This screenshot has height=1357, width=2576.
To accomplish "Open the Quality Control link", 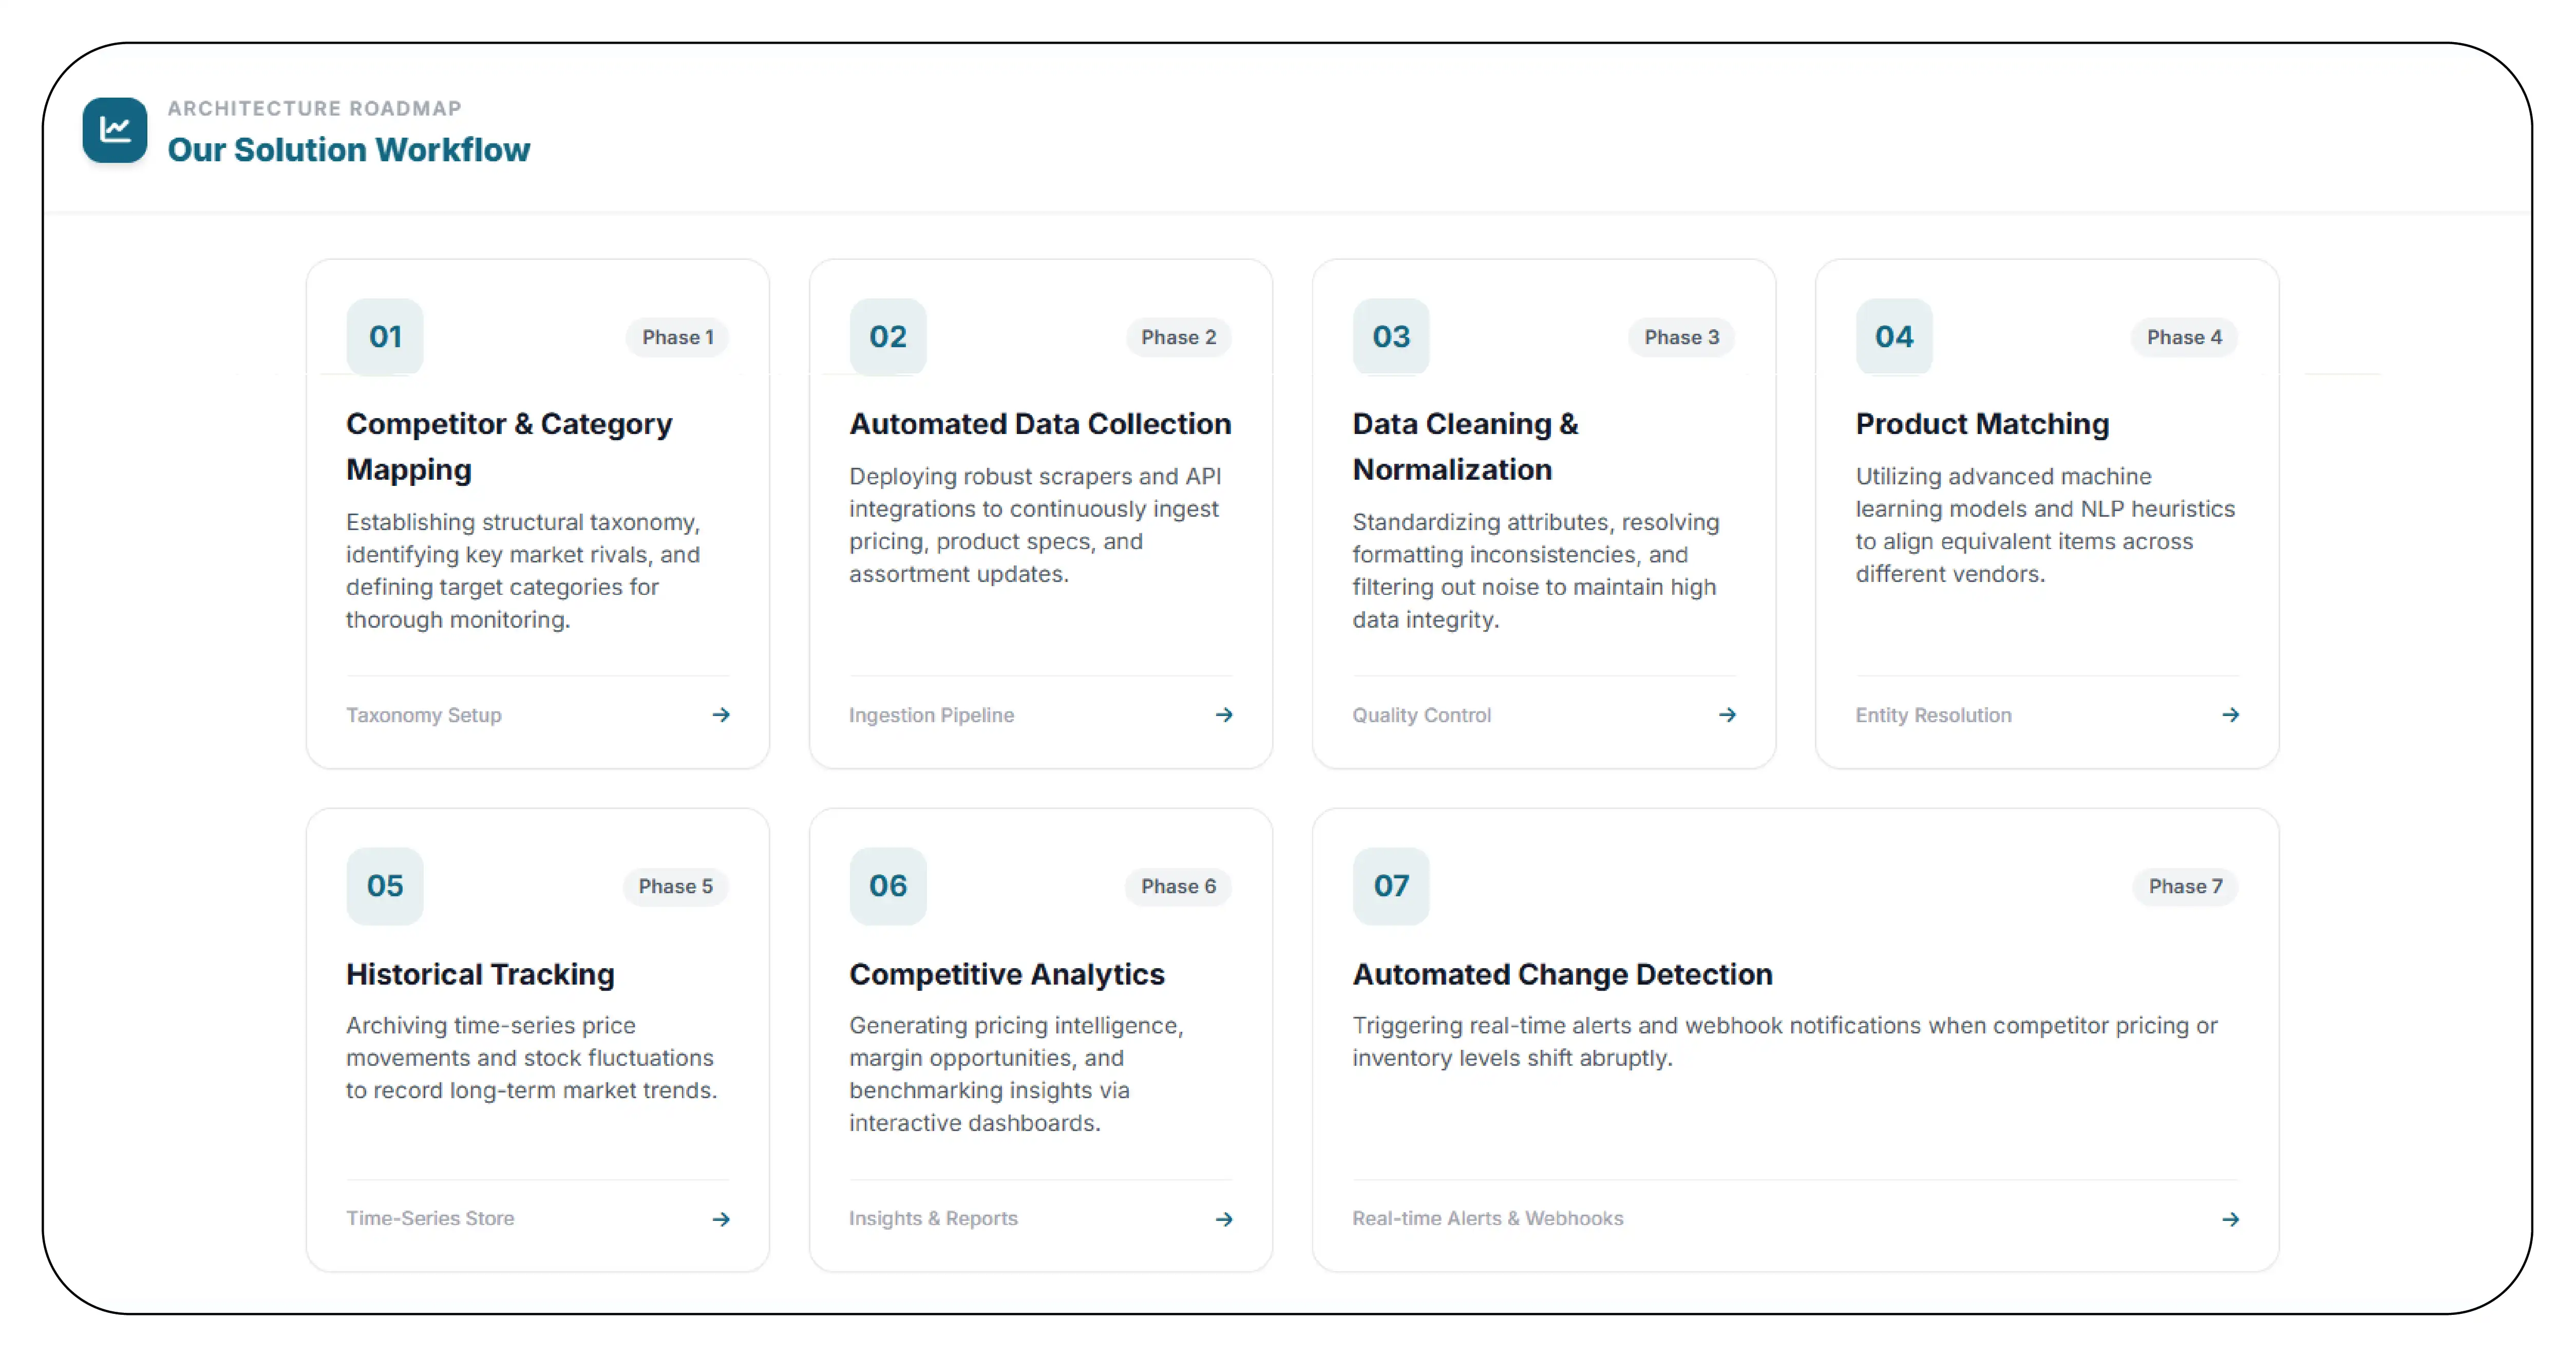I will pos(1421,715).
